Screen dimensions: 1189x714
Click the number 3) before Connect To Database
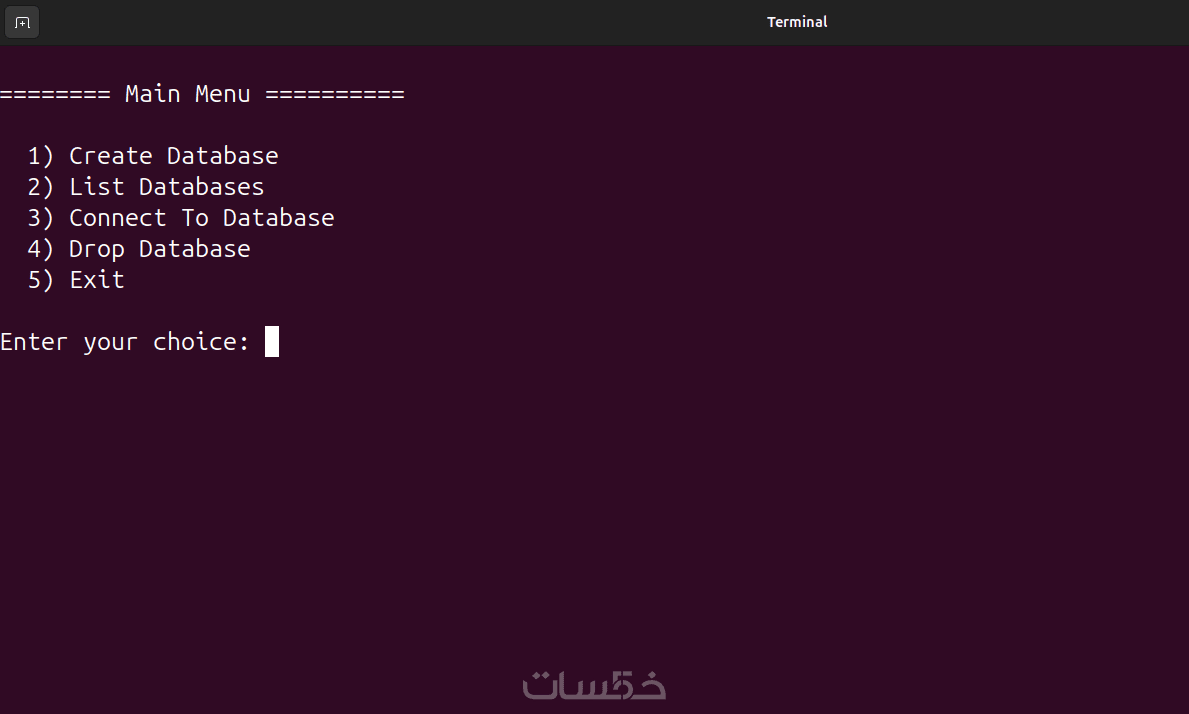click(41, 218)
